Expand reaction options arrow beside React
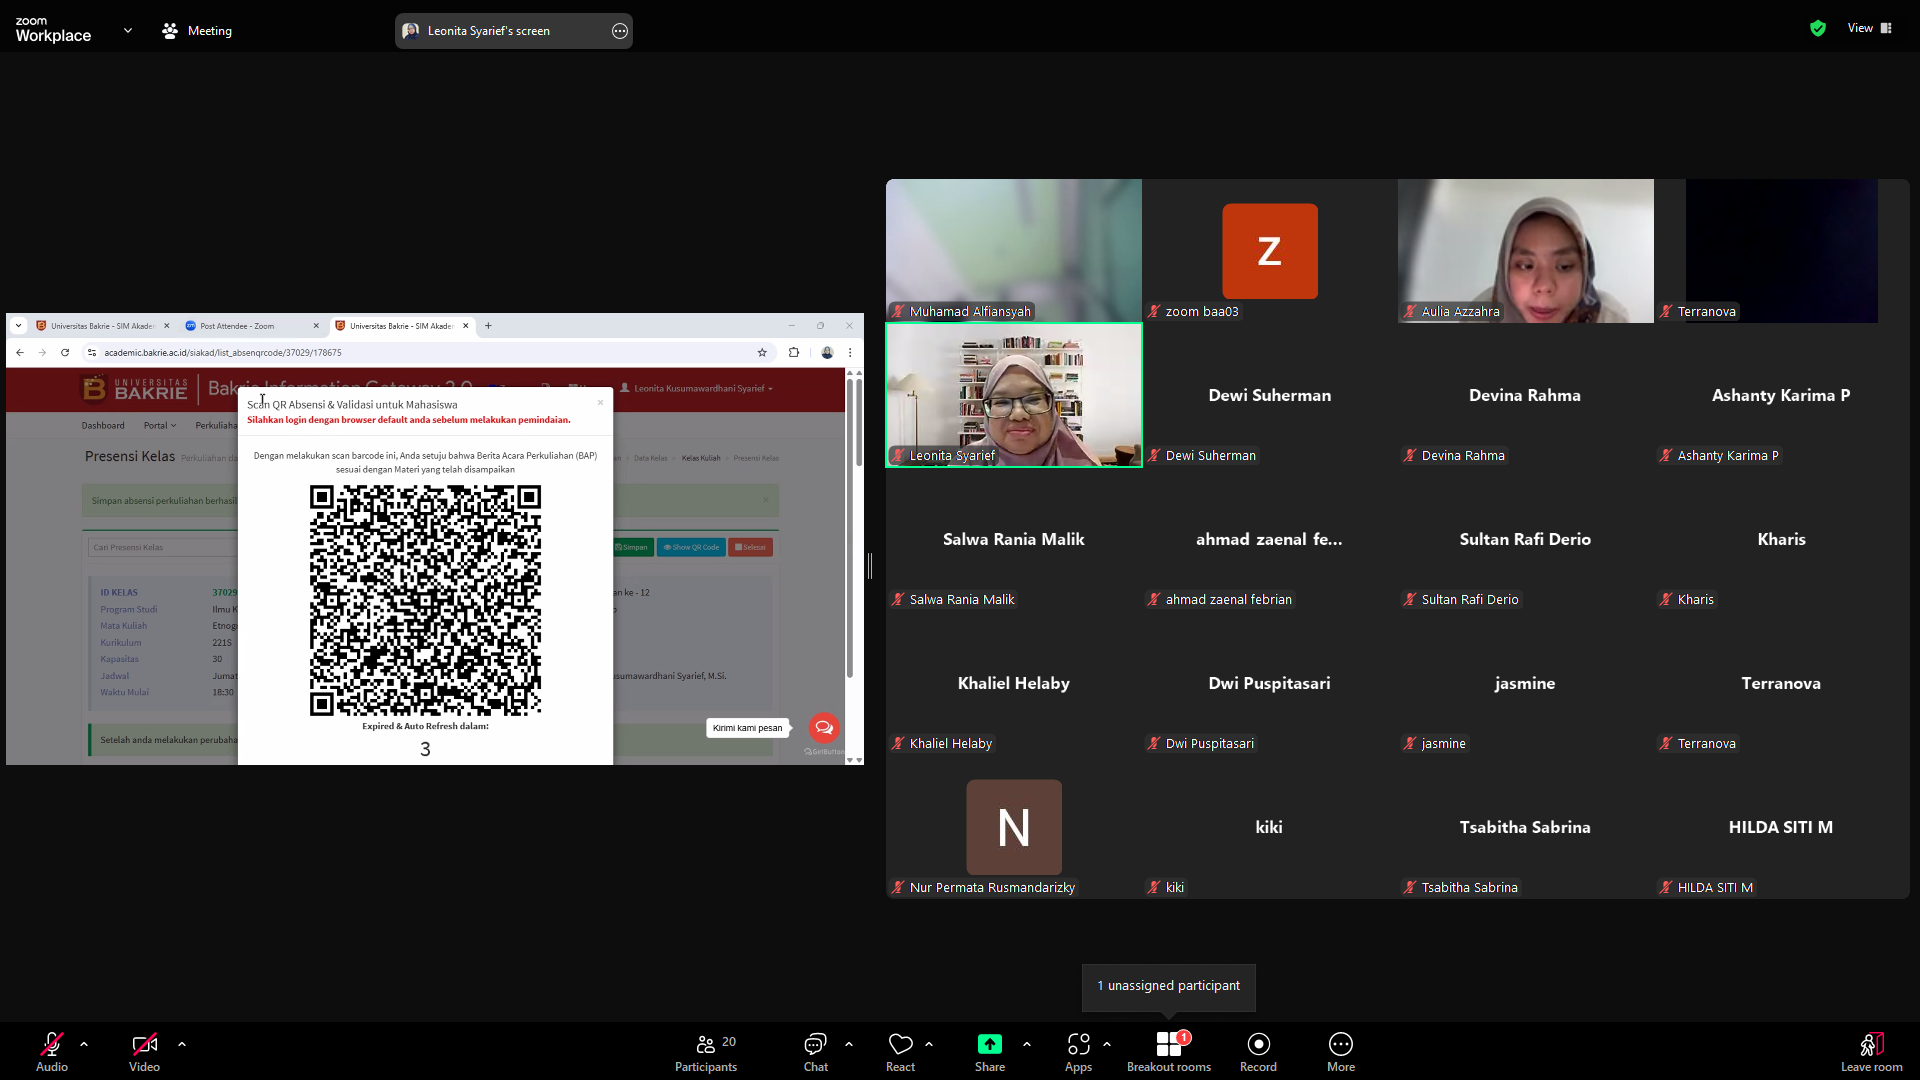Screen dimensions: 1920x1080 click(929, 1044)
